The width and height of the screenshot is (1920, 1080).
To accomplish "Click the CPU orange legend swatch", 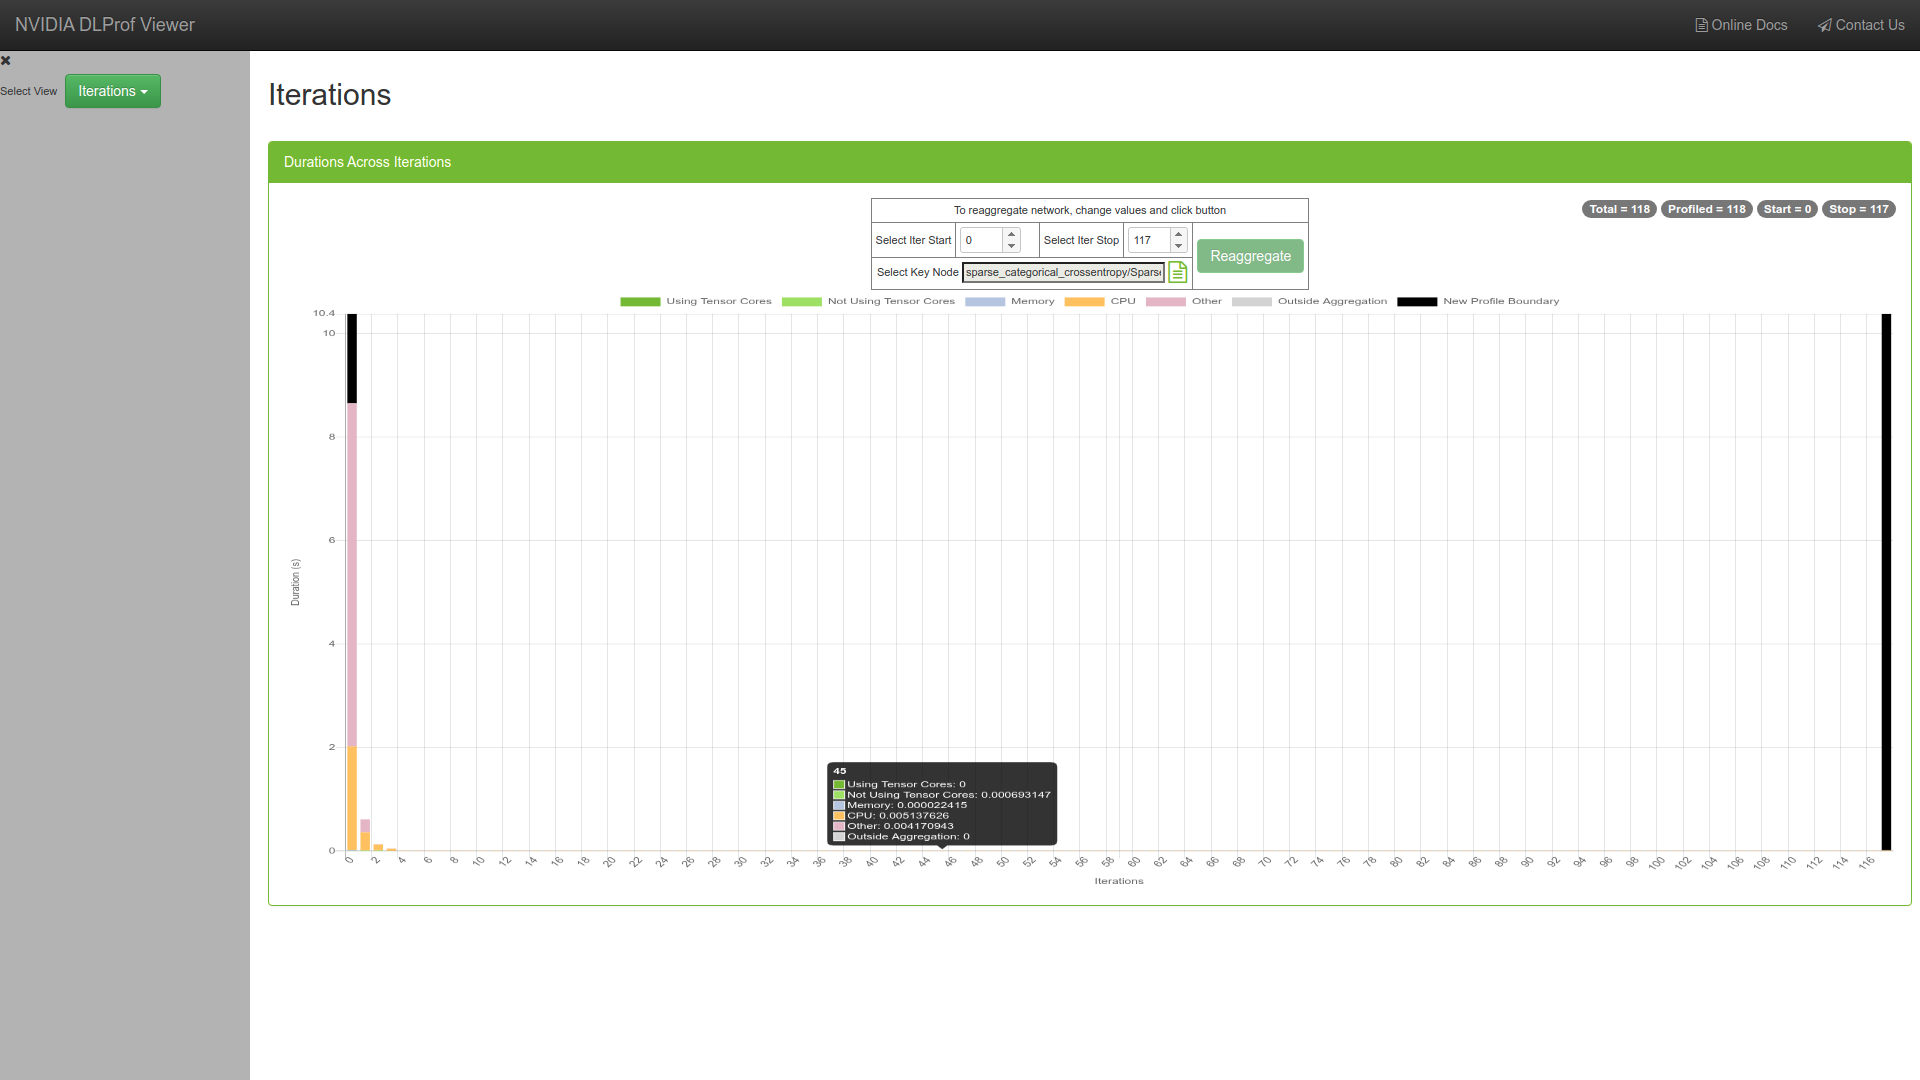I will click(x=1084, y=301).
